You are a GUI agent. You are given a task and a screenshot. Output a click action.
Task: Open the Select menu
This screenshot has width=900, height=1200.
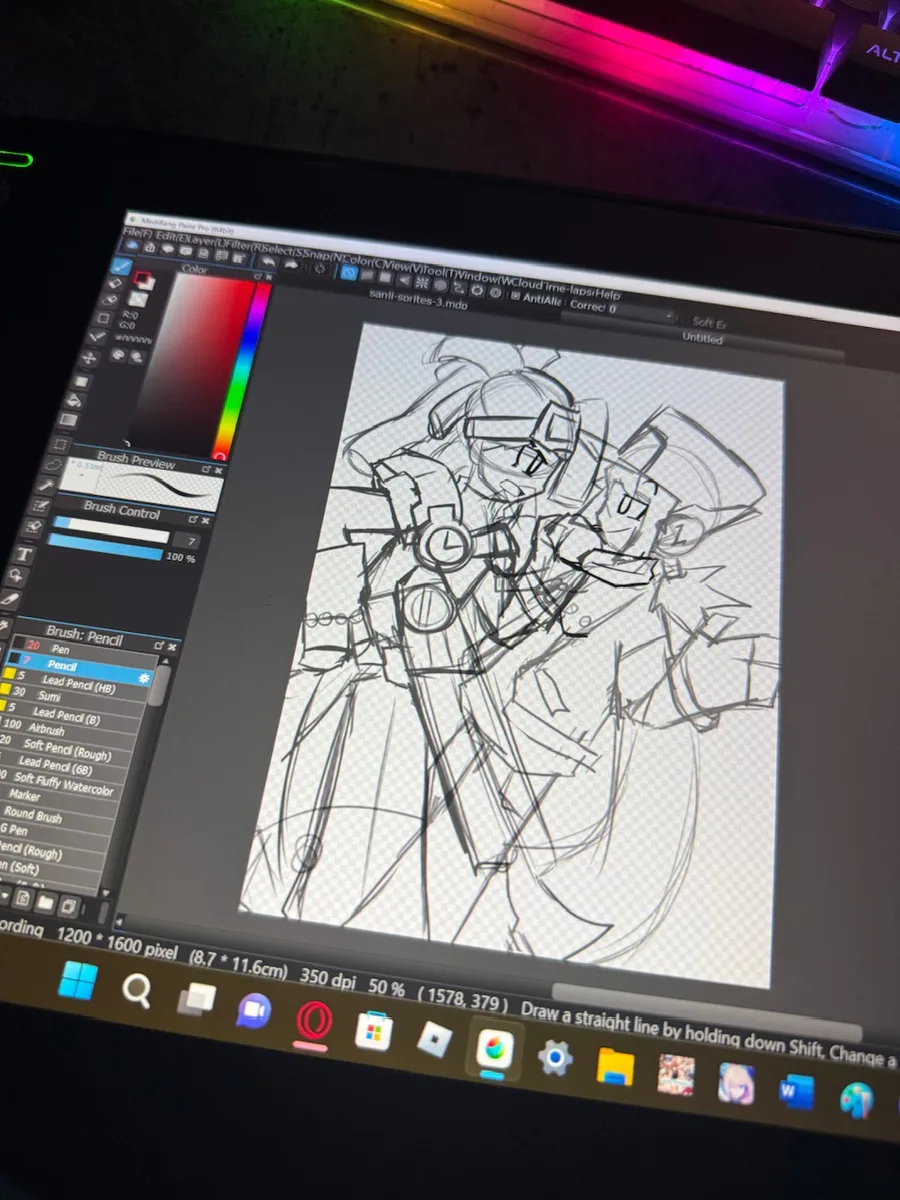tap(285, 252)
